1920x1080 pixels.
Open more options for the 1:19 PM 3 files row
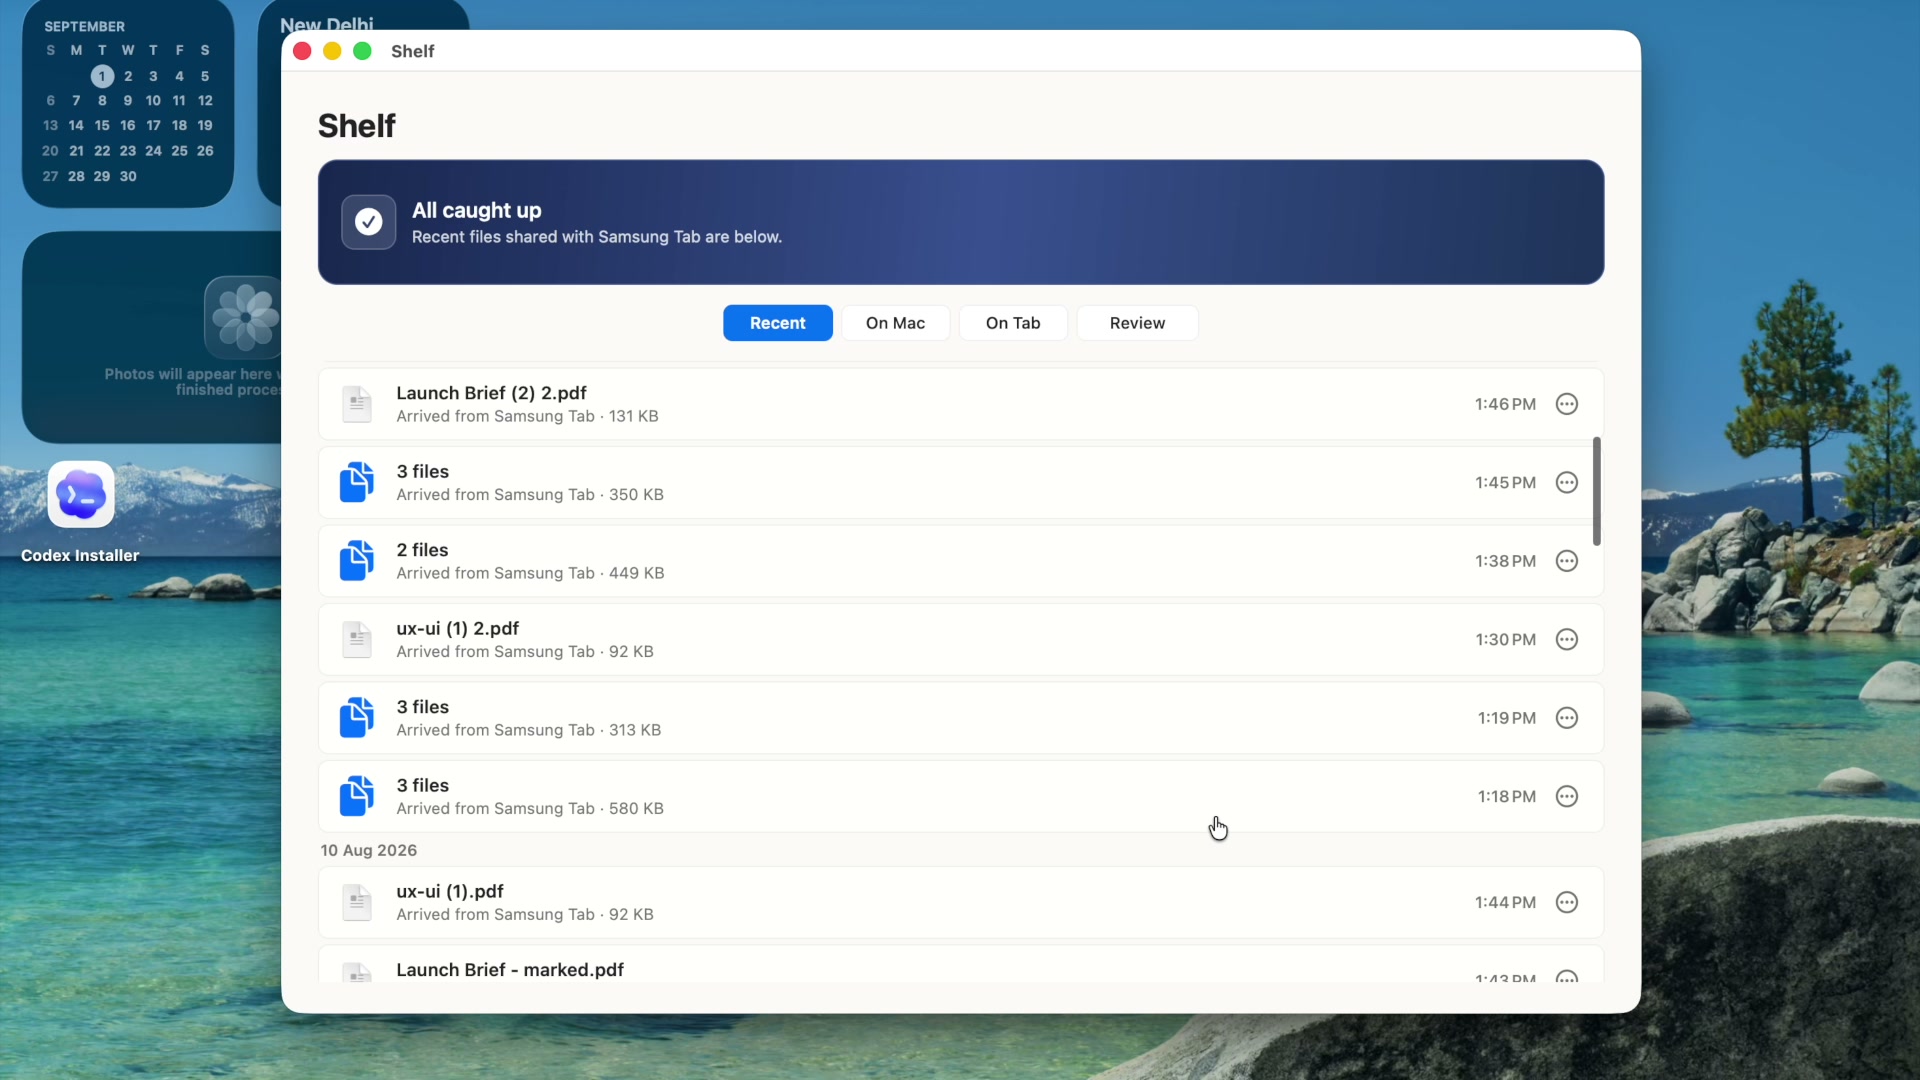(x=1567, y=718)
